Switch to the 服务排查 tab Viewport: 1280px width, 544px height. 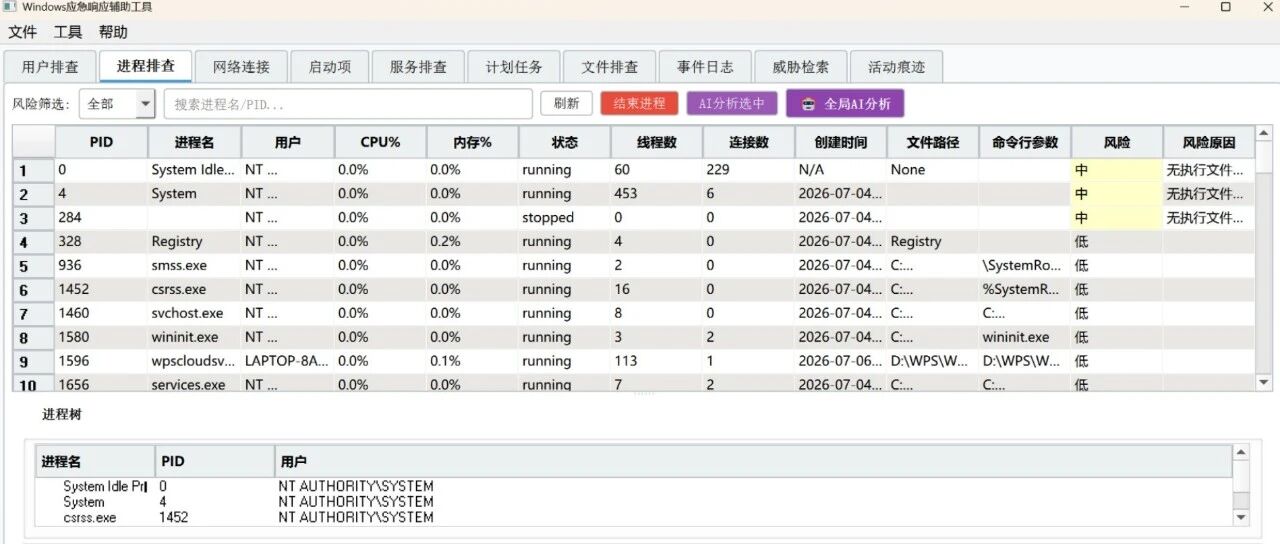pos(418,67)
